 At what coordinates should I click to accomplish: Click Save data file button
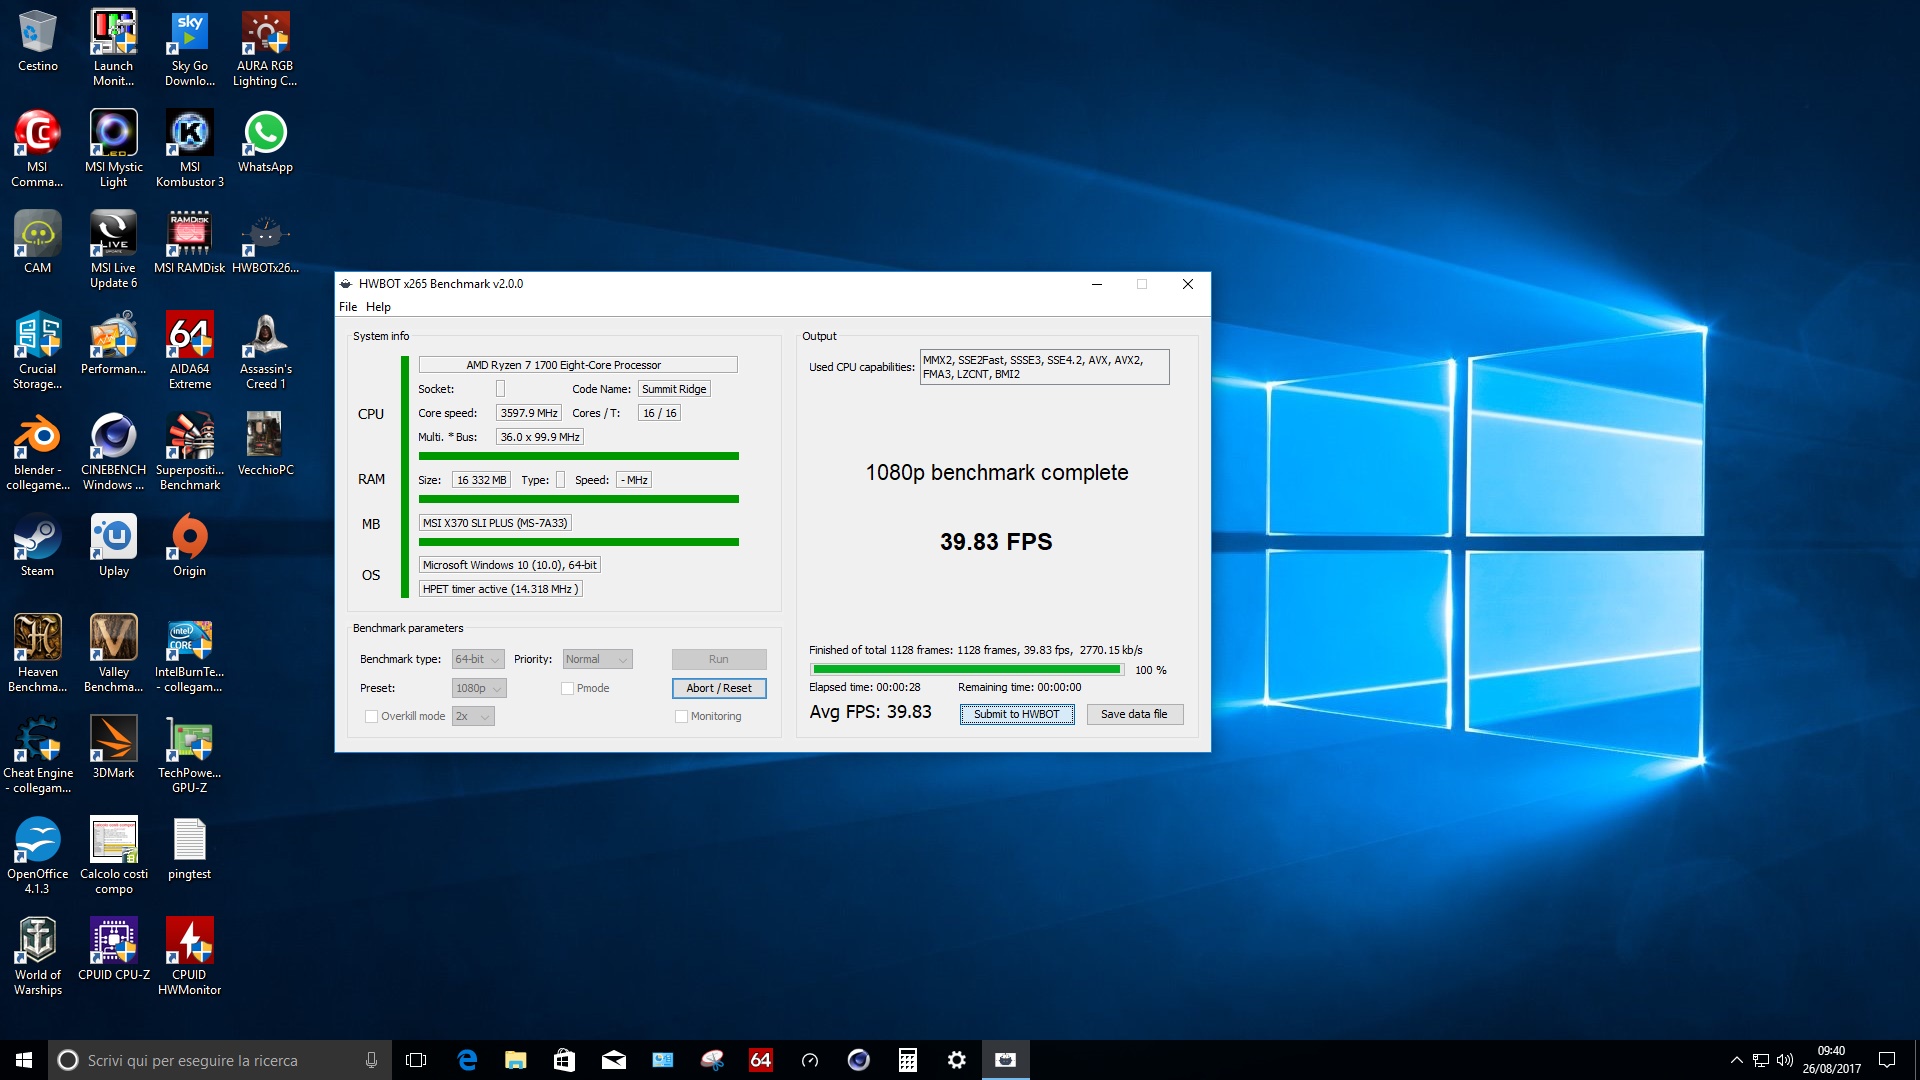coord(1134,714)
